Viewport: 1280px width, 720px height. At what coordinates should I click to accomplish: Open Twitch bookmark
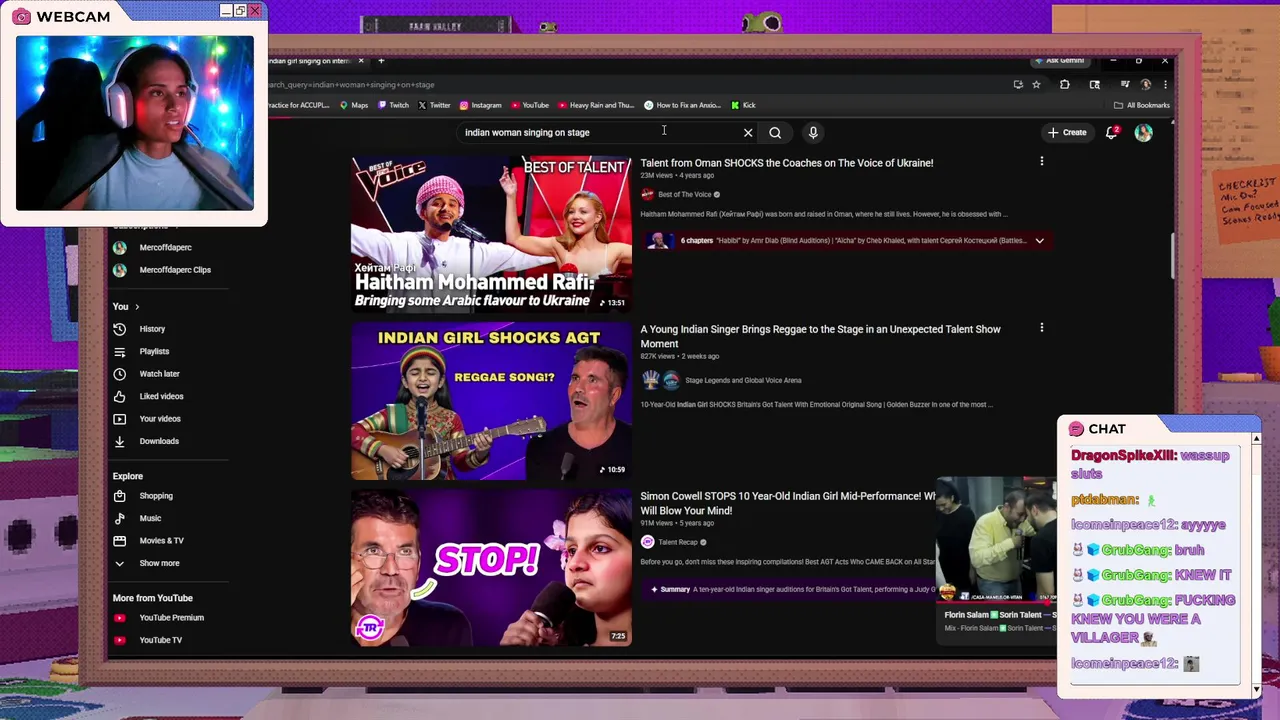point(394,105)
